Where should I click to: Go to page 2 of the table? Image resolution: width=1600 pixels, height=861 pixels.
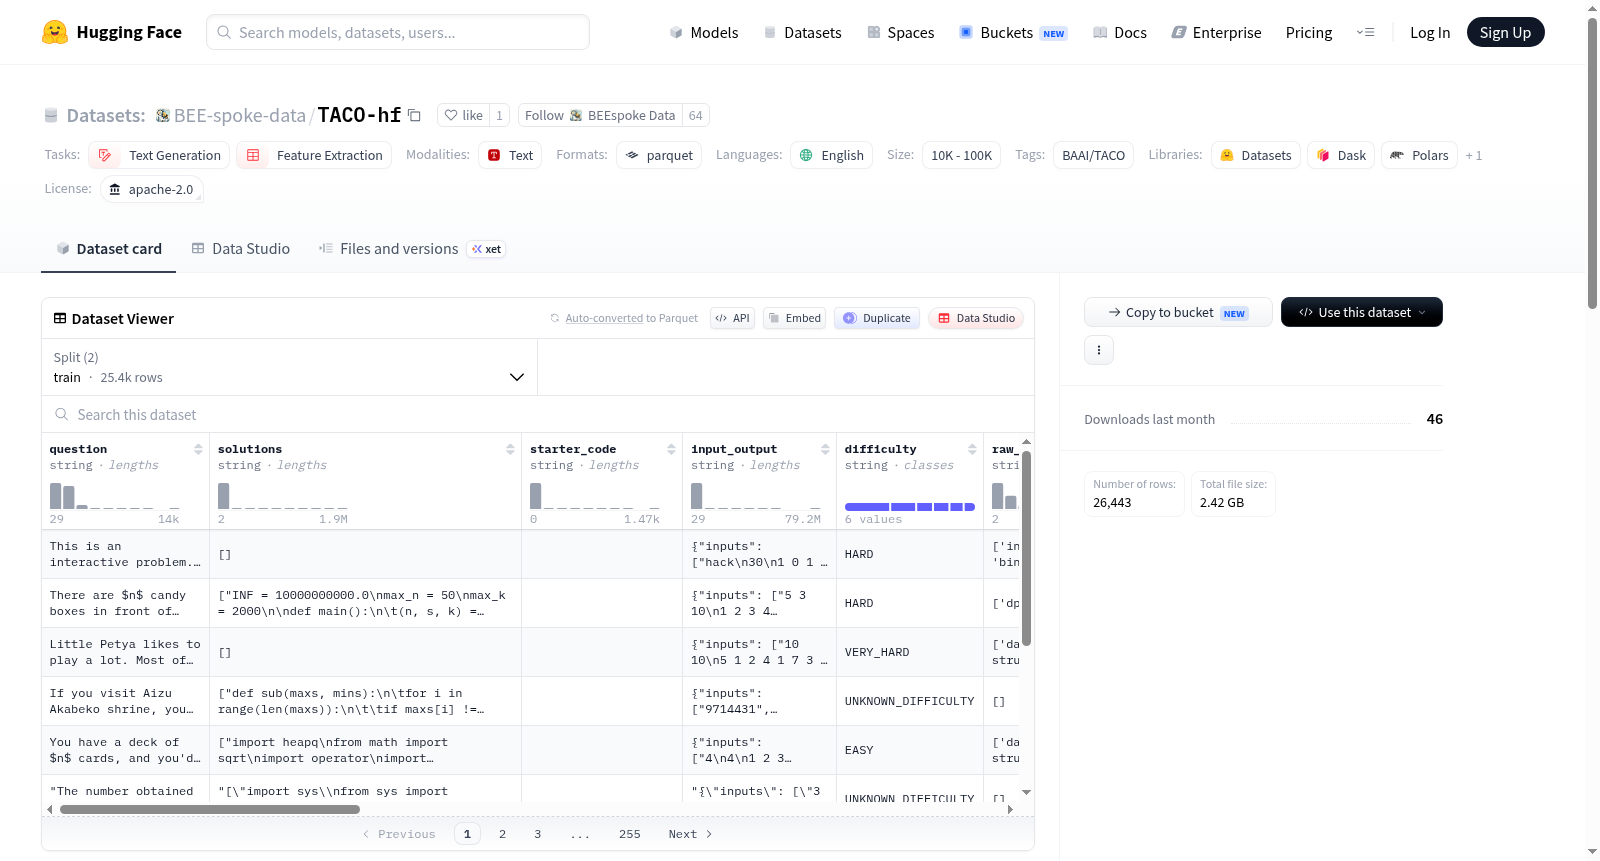pos(502,834)
